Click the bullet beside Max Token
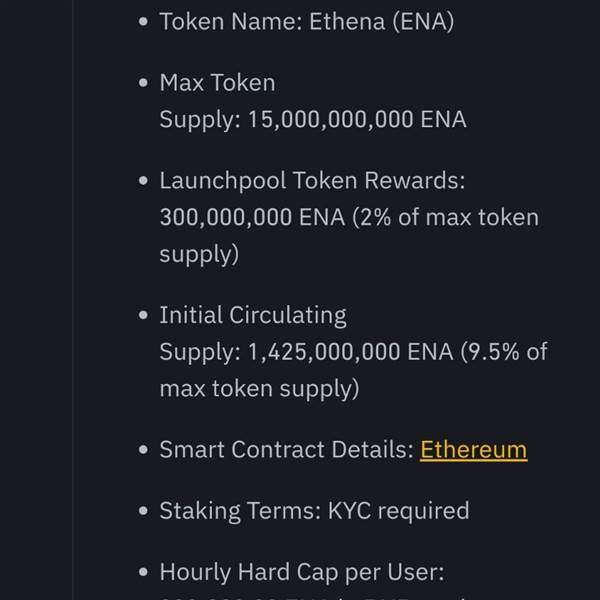This screenshot has height=600, width=600. (x=143, y=83)
